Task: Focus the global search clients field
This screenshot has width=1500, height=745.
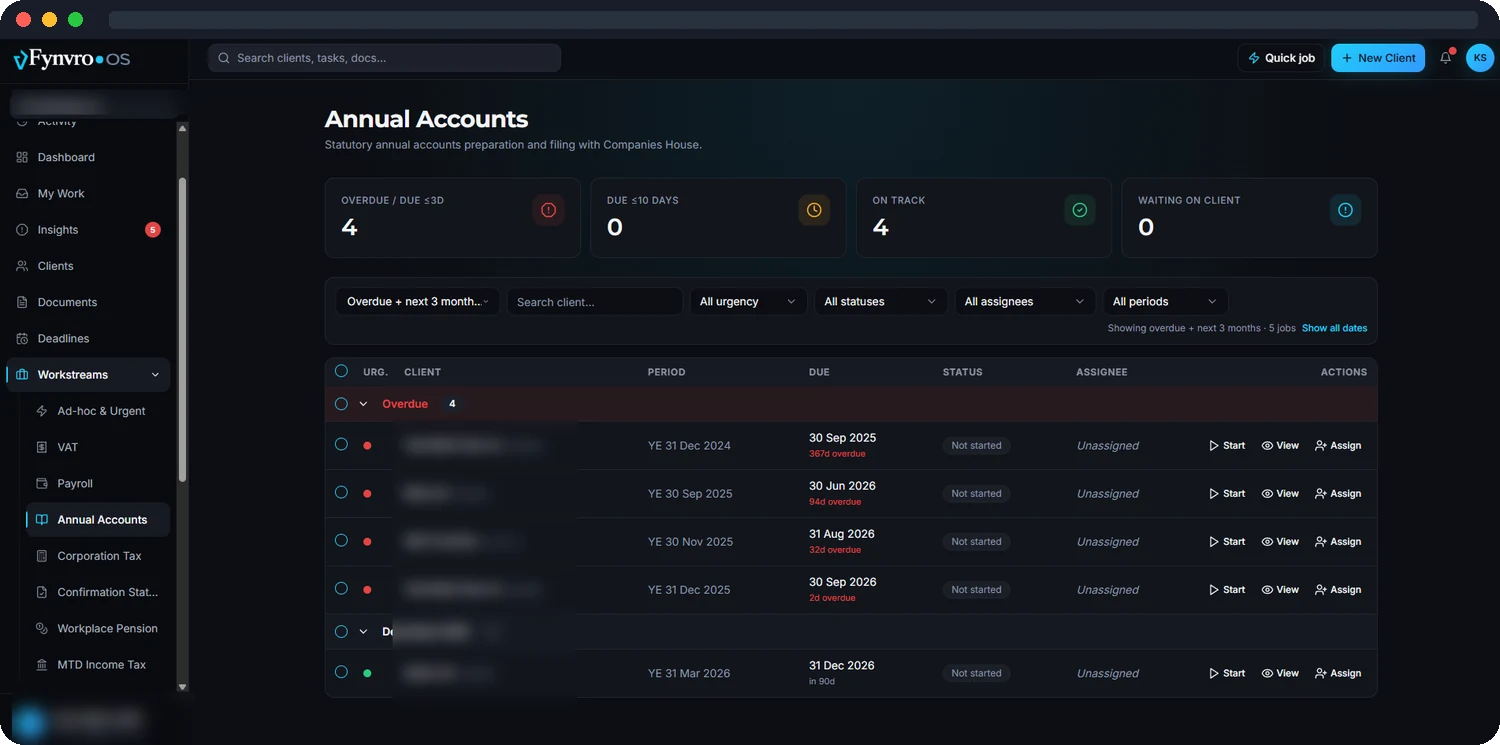Action: click(x=384, y=58)
